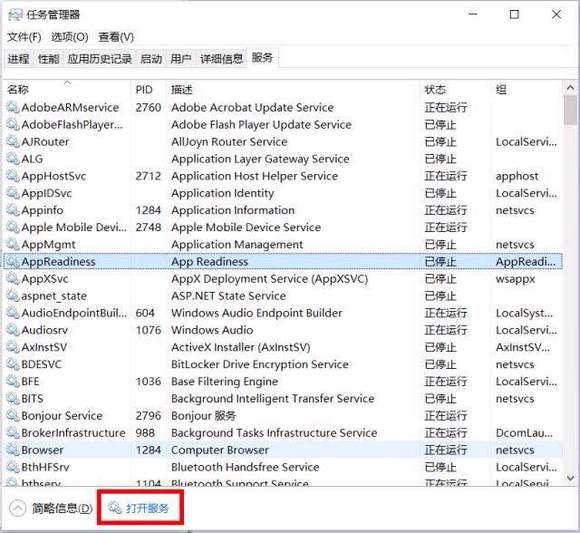
Task: Open the 选项(O) menu
Action: pos(70,37)
